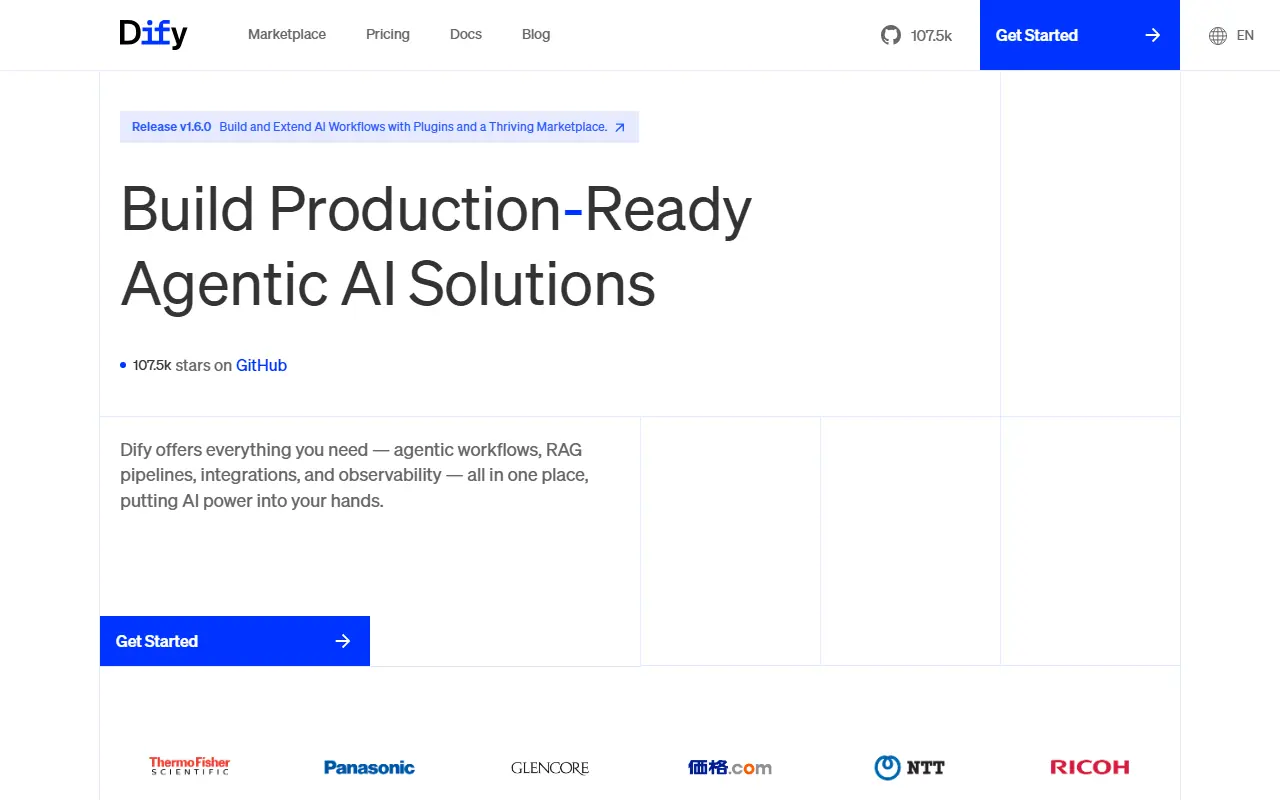Click the 107.5k star count in header
The width and height of the screenshot is (1280, 800).
(931, 35)
